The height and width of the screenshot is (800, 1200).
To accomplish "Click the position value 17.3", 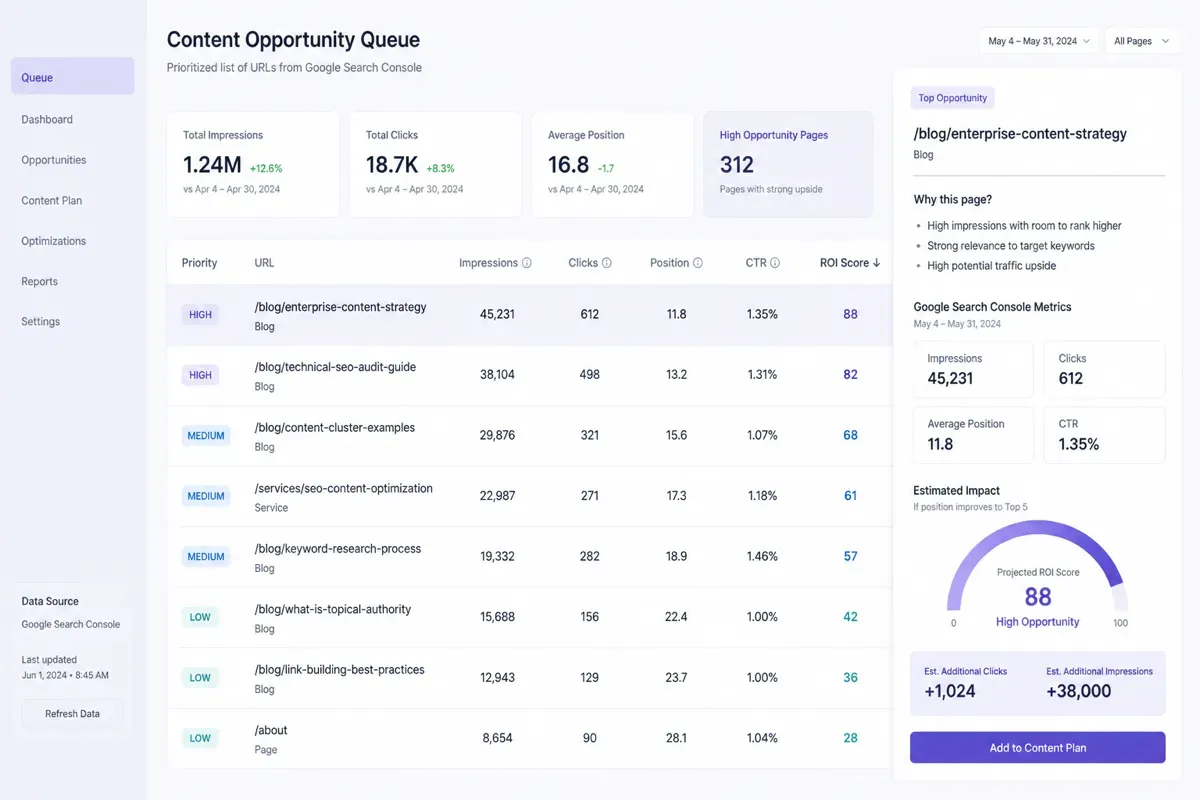I will pos(677,495).
